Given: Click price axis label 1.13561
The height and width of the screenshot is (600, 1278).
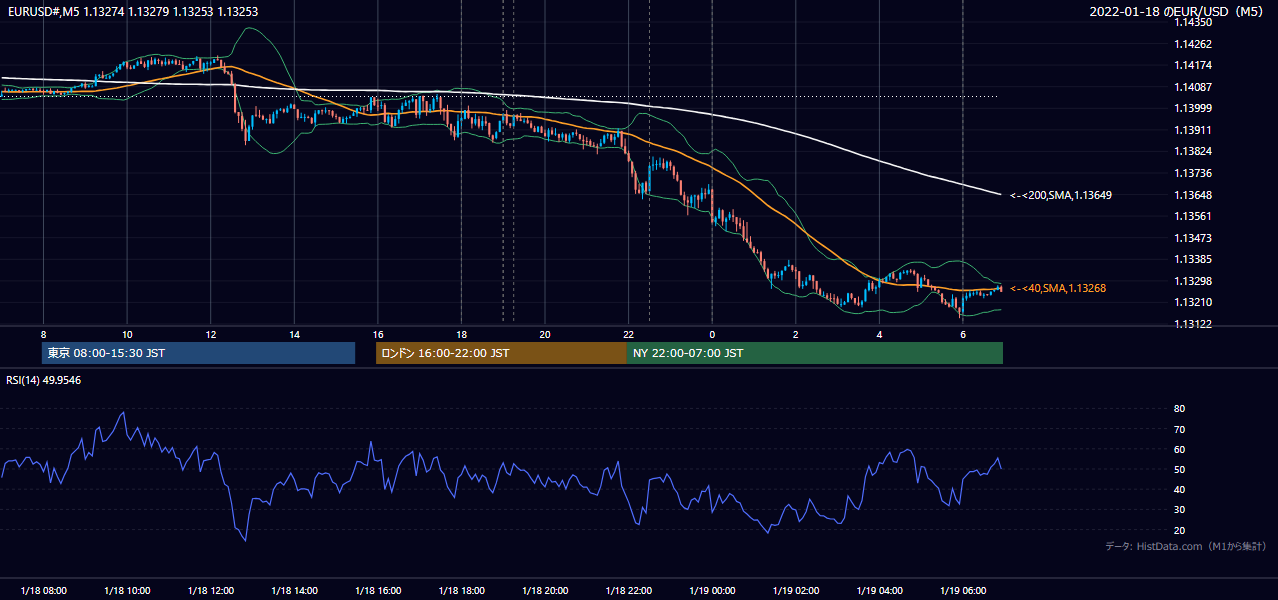Looking at the screenshot, I should pyautogui.click(x=1193, y=216).
